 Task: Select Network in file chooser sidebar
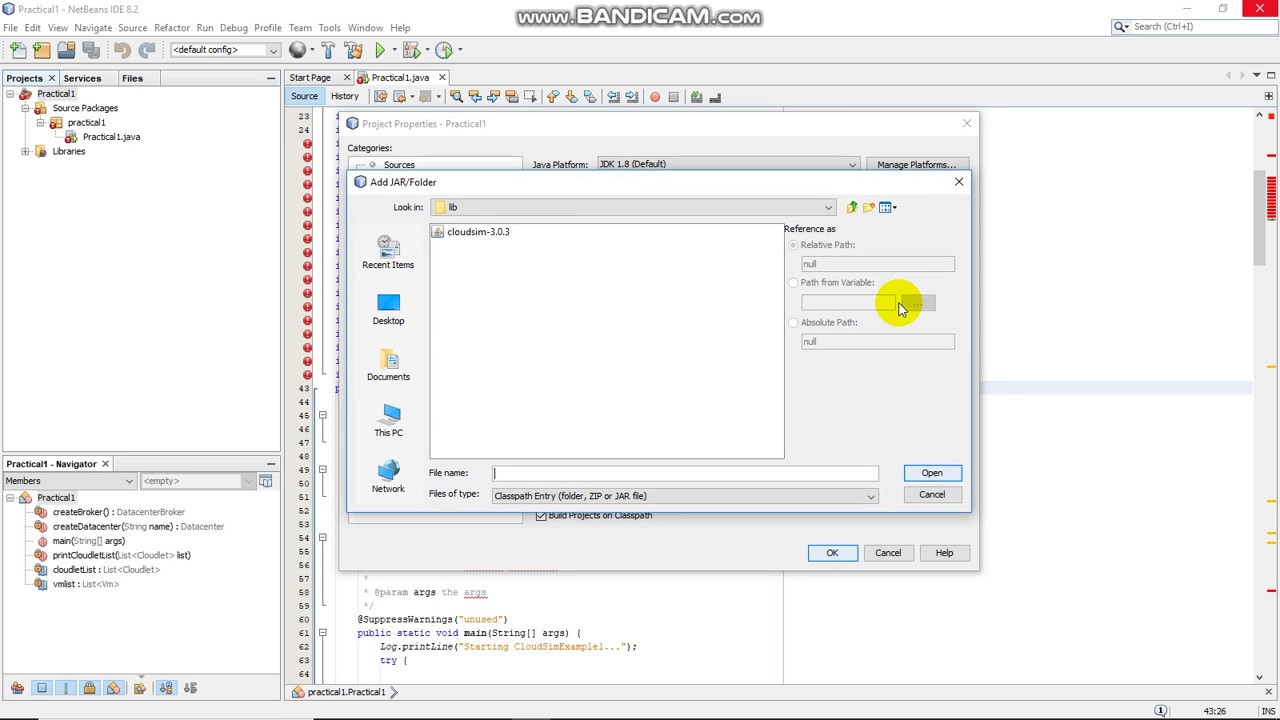click(388, 476)
